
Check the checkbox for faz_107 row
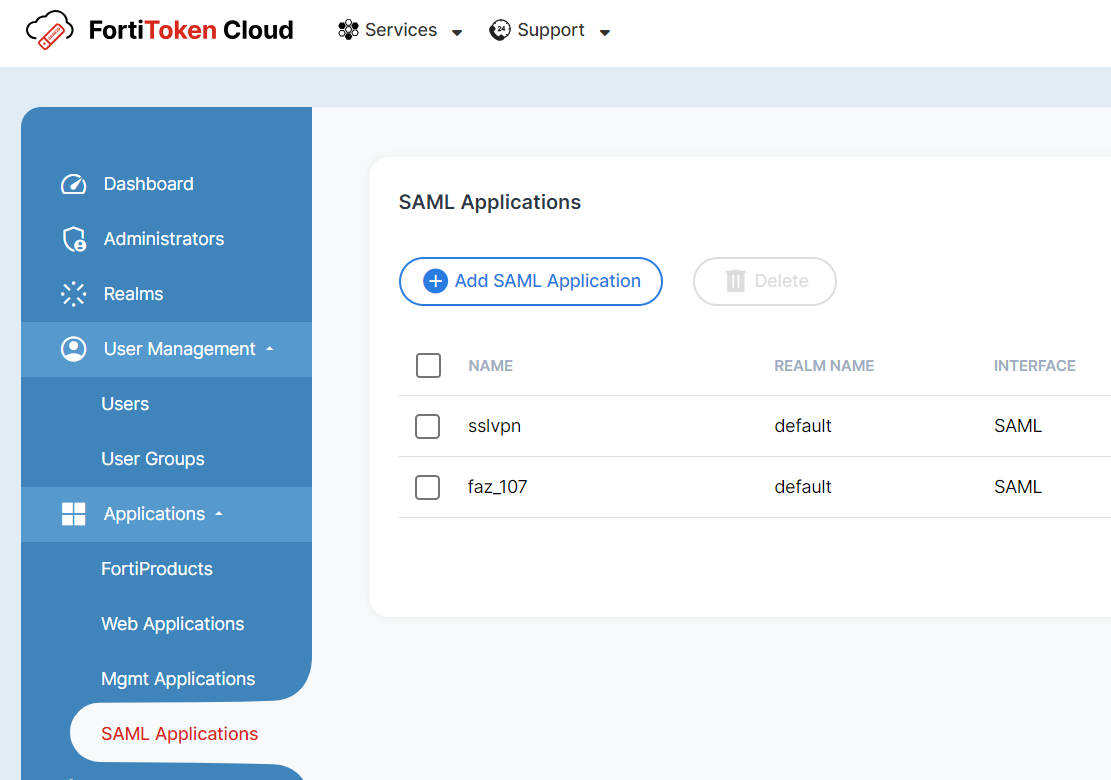[x=427, y=487]
